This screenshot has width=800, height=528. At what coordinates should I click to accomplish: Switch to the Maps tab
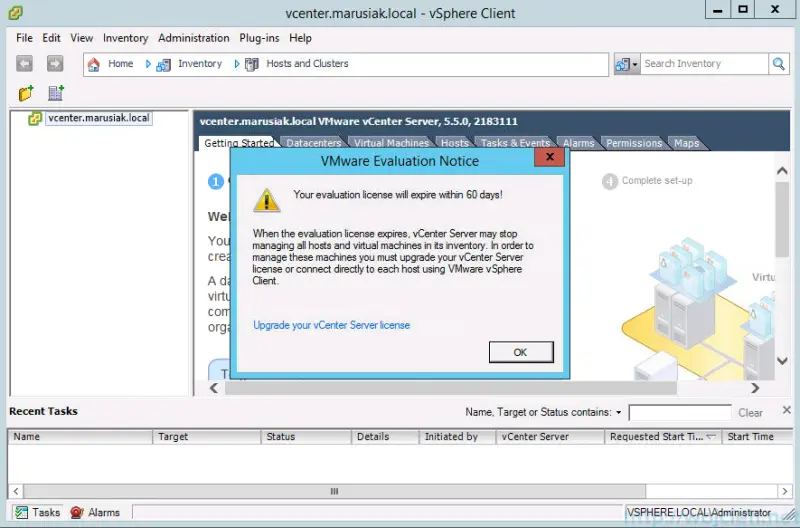[686, 143]
